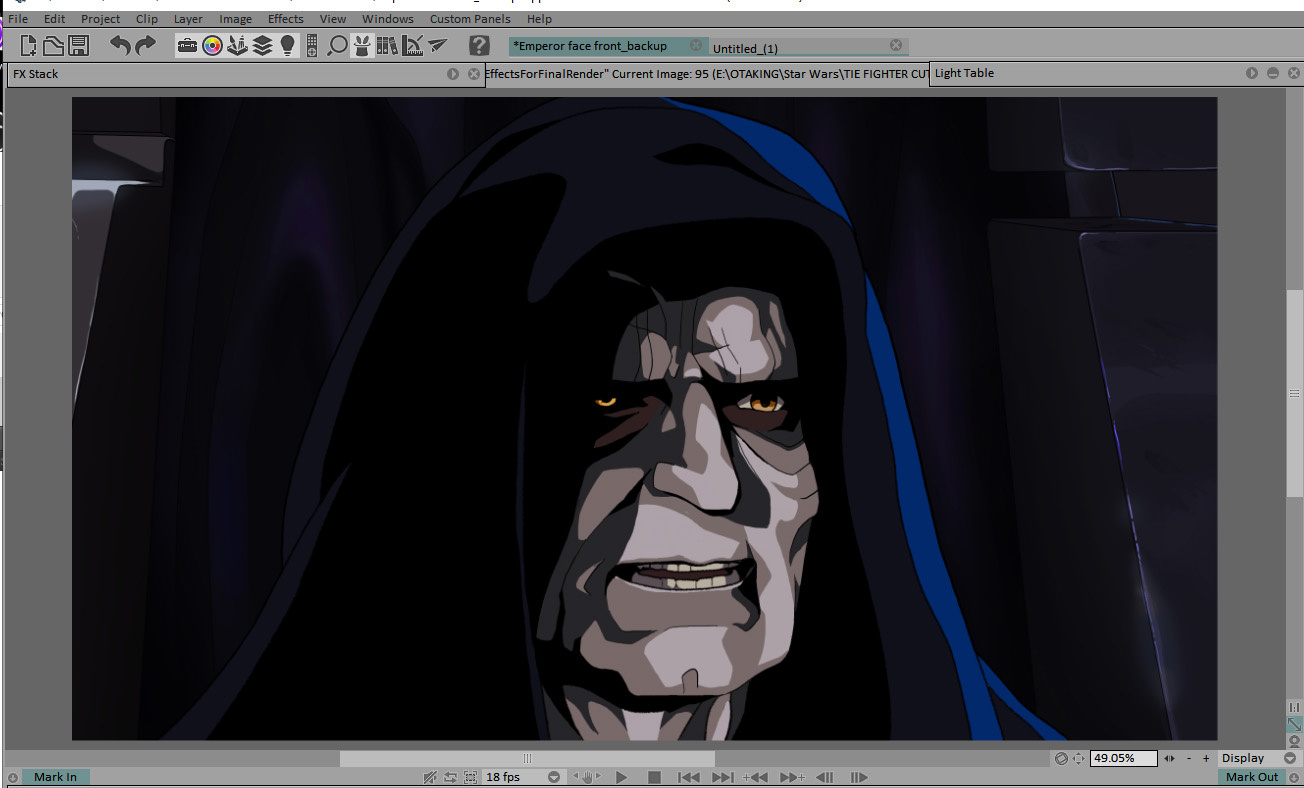Show the layers stack panel
This screenshot has height=788, width=1304.
262,45
